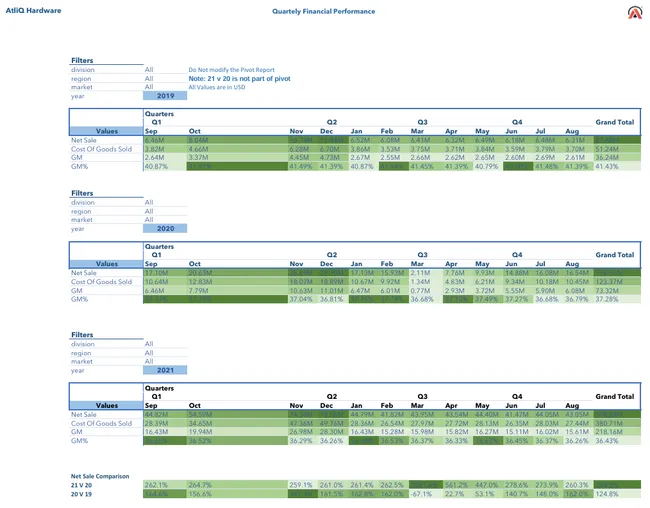The image size is (650, 508).
Task: Click 2020 Net Sale Mar cell 2.11M
Action: point(426,273)
